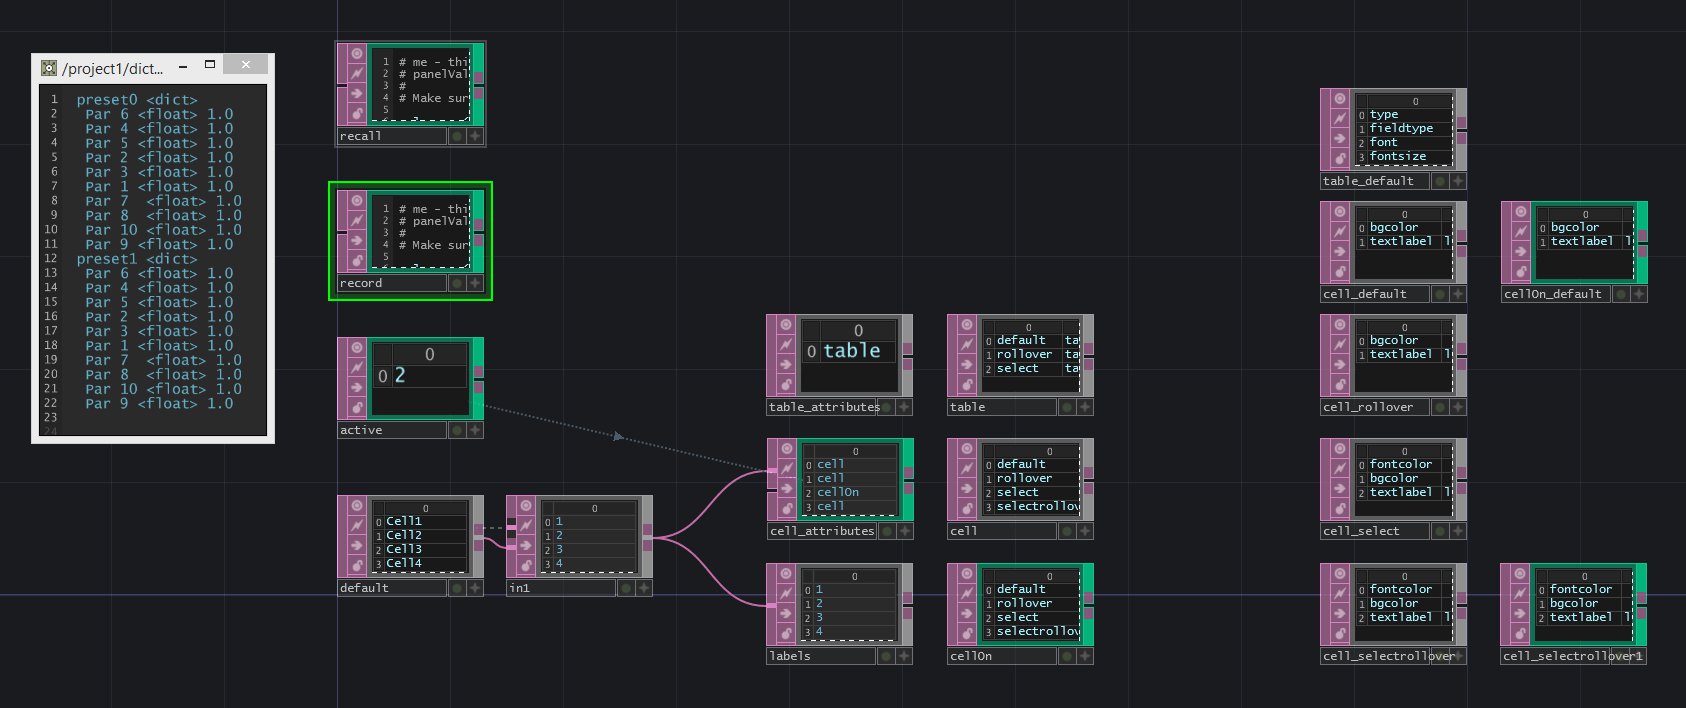The width and height of the screenshot is (1686, 708).
Task: Select the cell_rollover node name label
Action: pyautogui.click(x=1368, y=407)
